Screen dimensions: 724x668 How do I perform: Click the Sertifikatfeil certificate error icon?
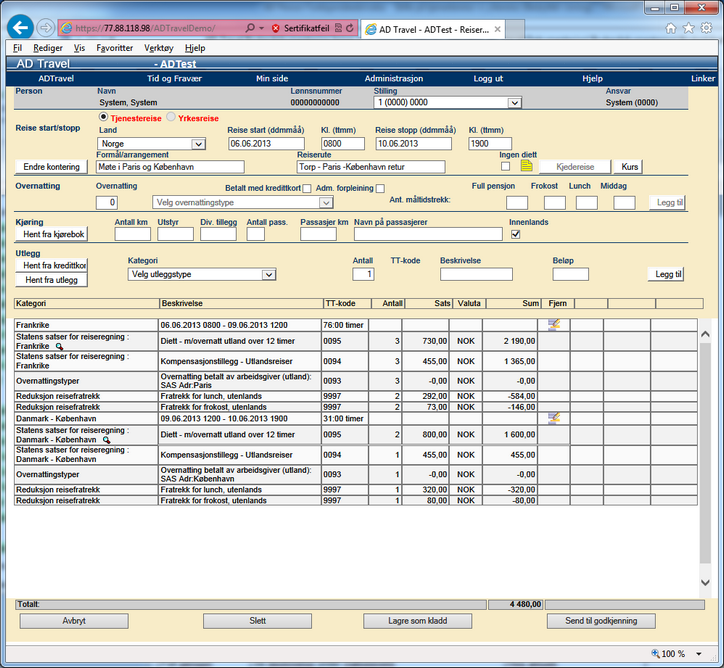click(277, 27)
